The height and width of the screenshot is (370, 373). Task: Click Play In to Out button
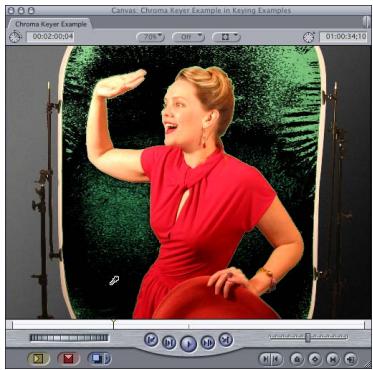pos(169,343)
